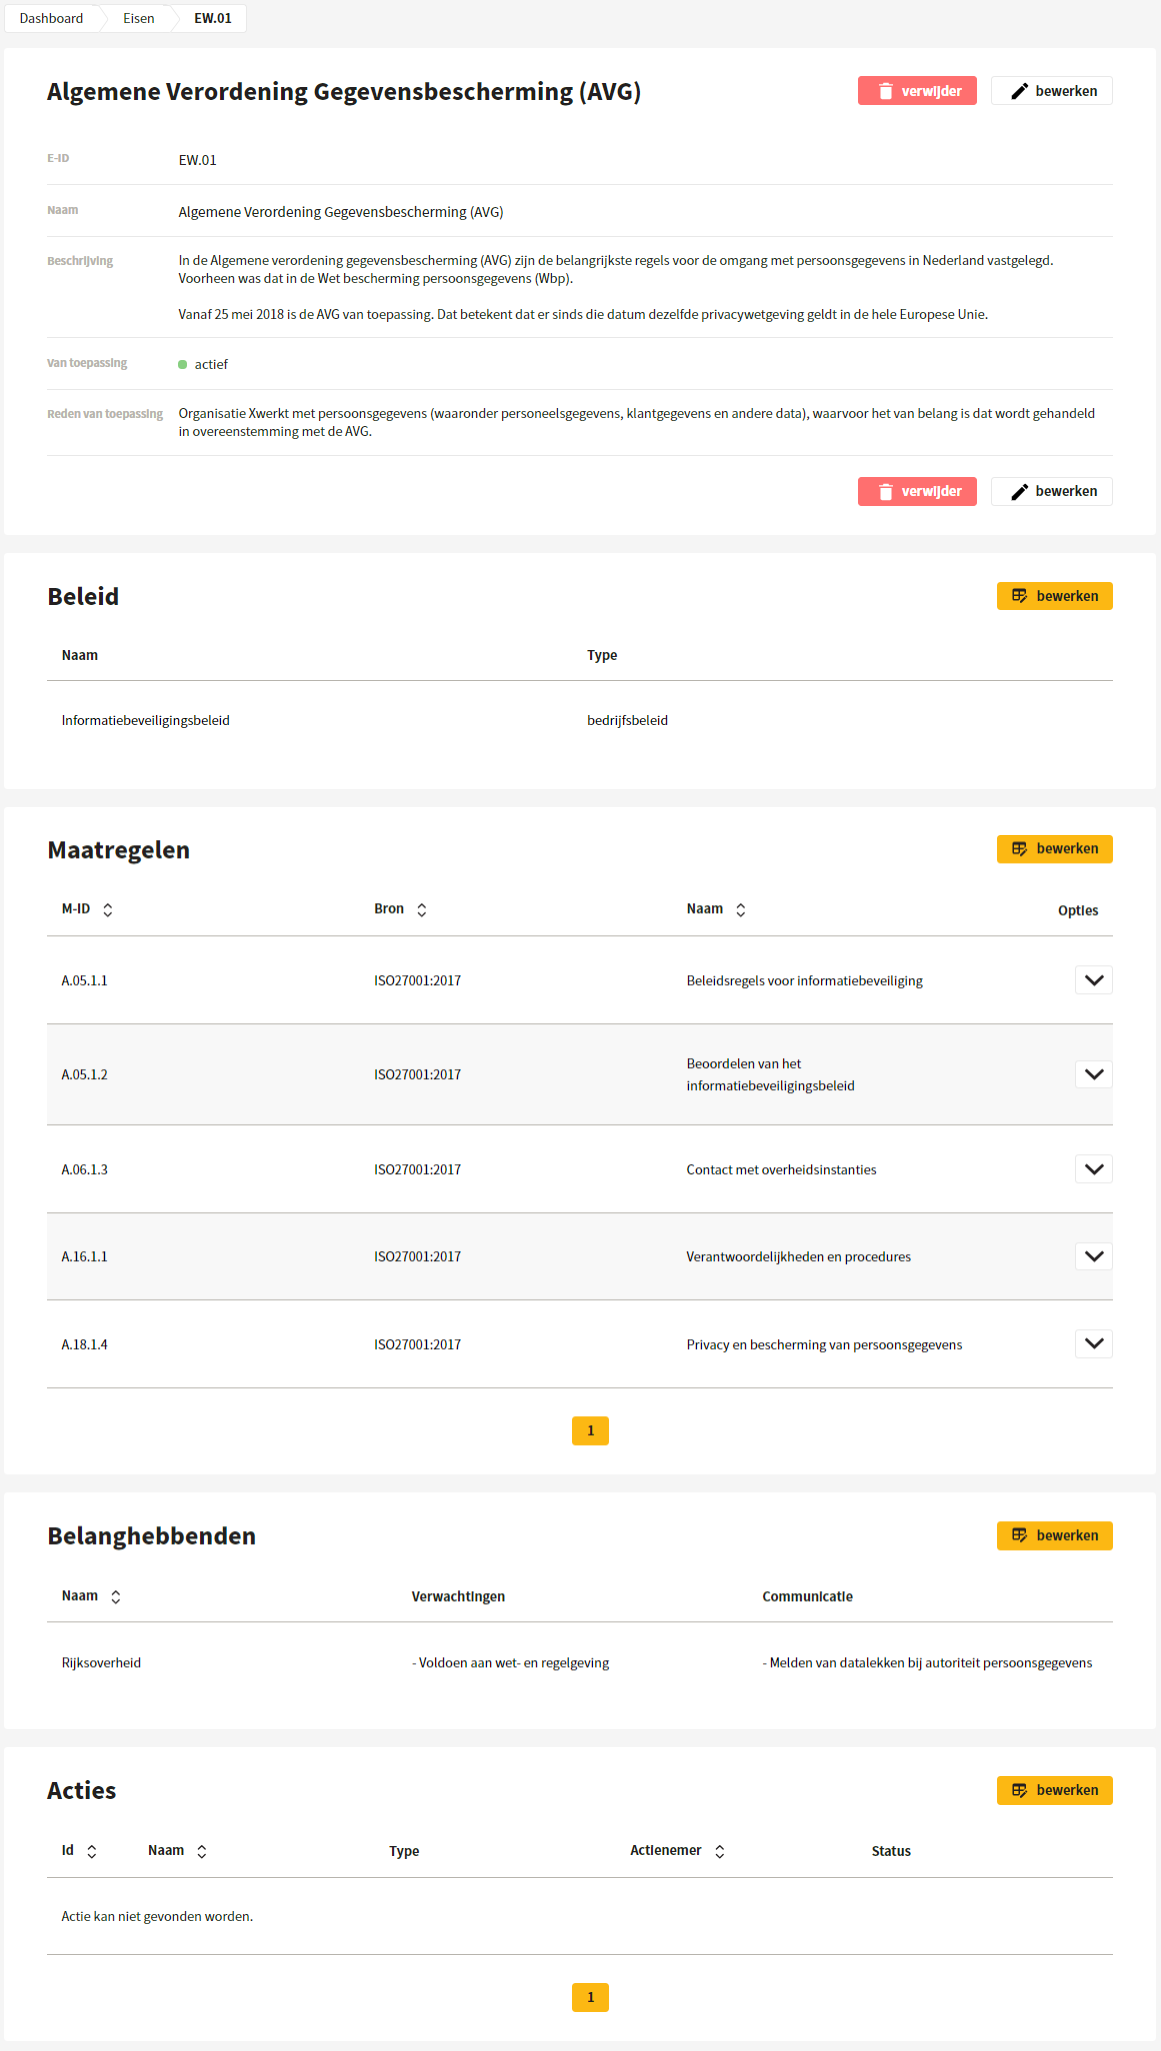Click the Rijksoverheid stakeholder name

pos(101,1663)
